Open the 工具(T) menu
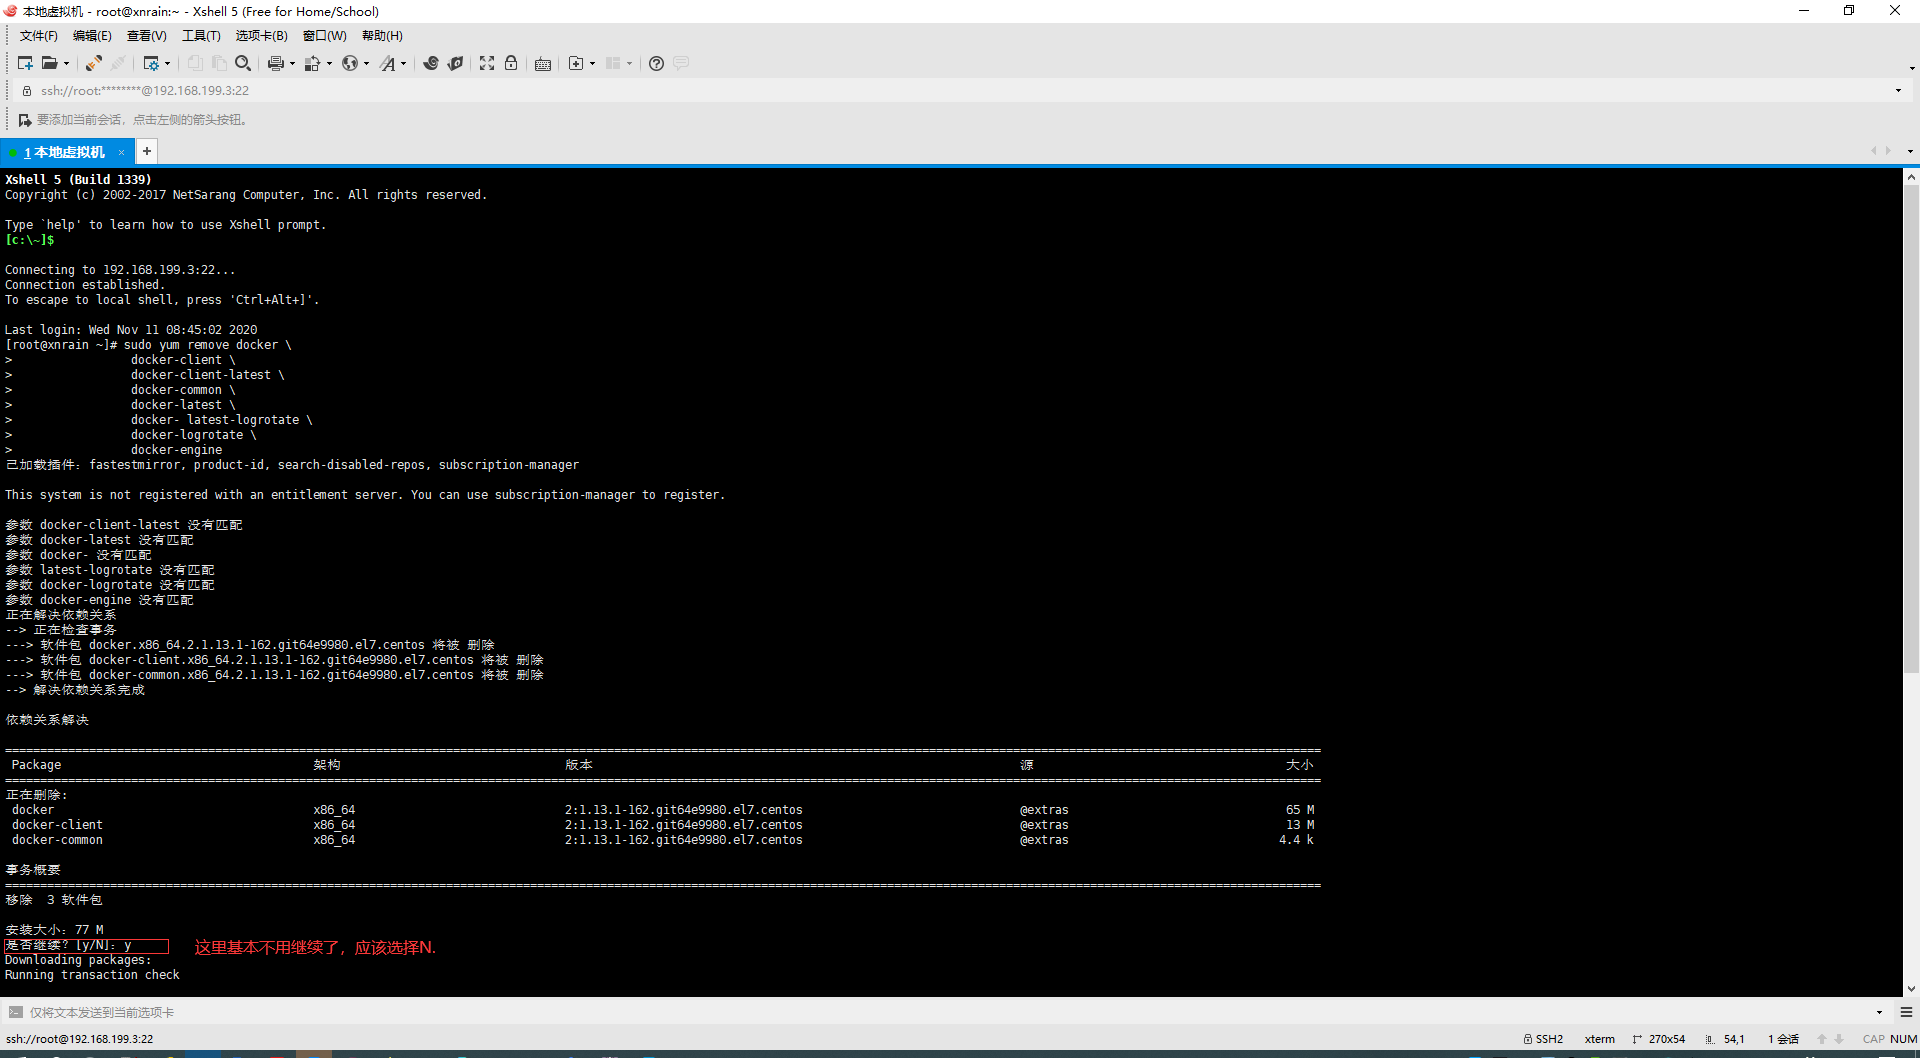This screenshot has height=1058, width=1920. pyautogui.click(x=201, y=35)
